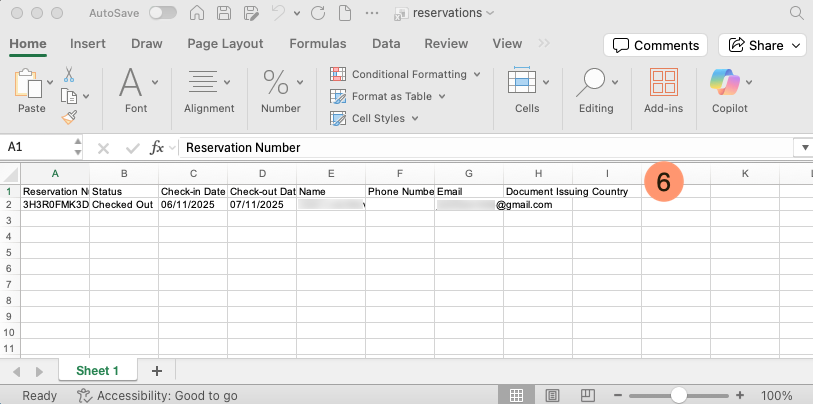This screenshot has width=813, height=404.
Task: Add a new sheet with plus button
Action: pyautogui.click(x=156, y=370)
